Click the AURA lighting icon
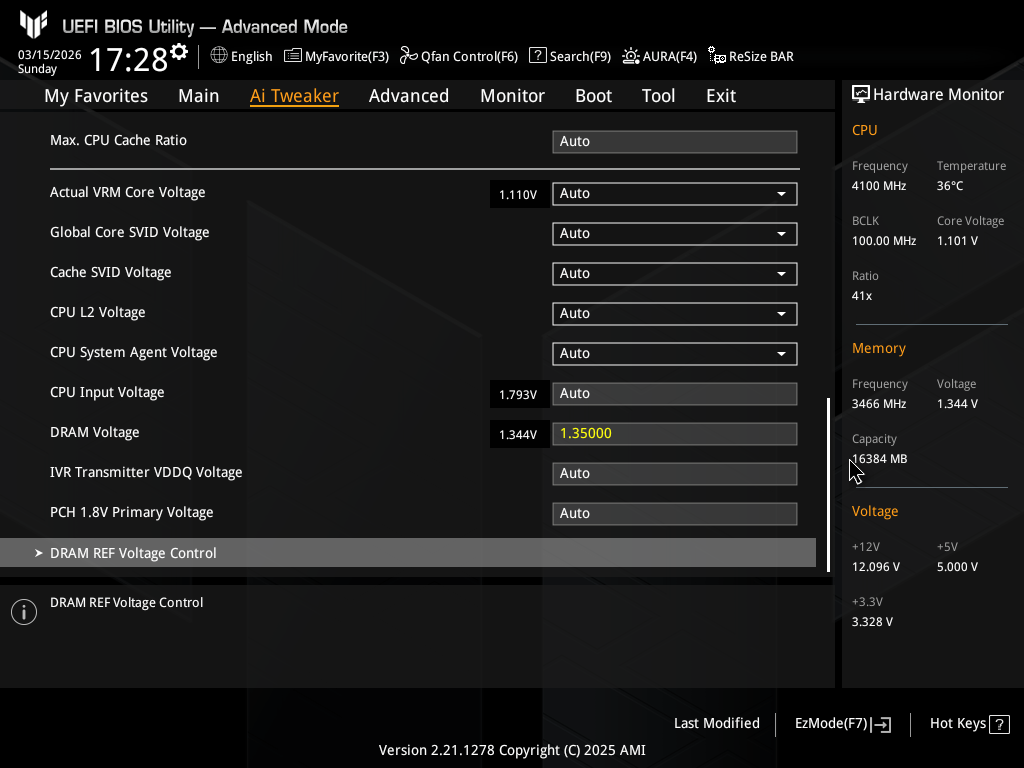This screenshot has height=768, width=1024. (631, 56)
